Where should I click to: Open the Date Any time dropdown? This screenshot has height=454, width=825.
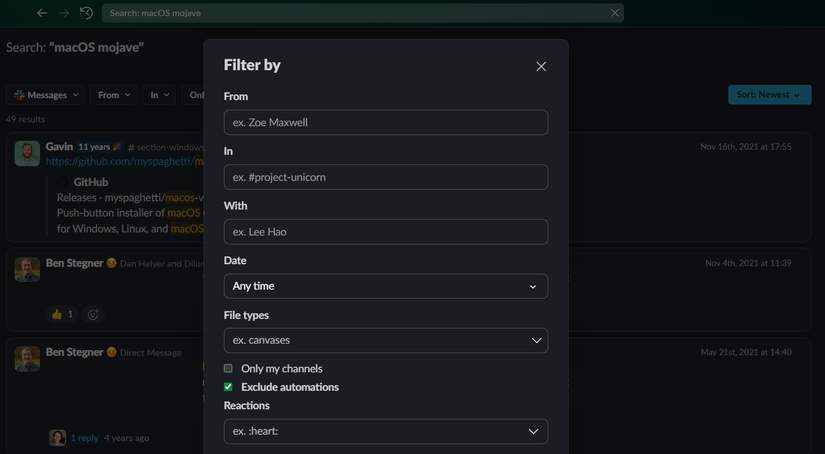pos(386,286)
